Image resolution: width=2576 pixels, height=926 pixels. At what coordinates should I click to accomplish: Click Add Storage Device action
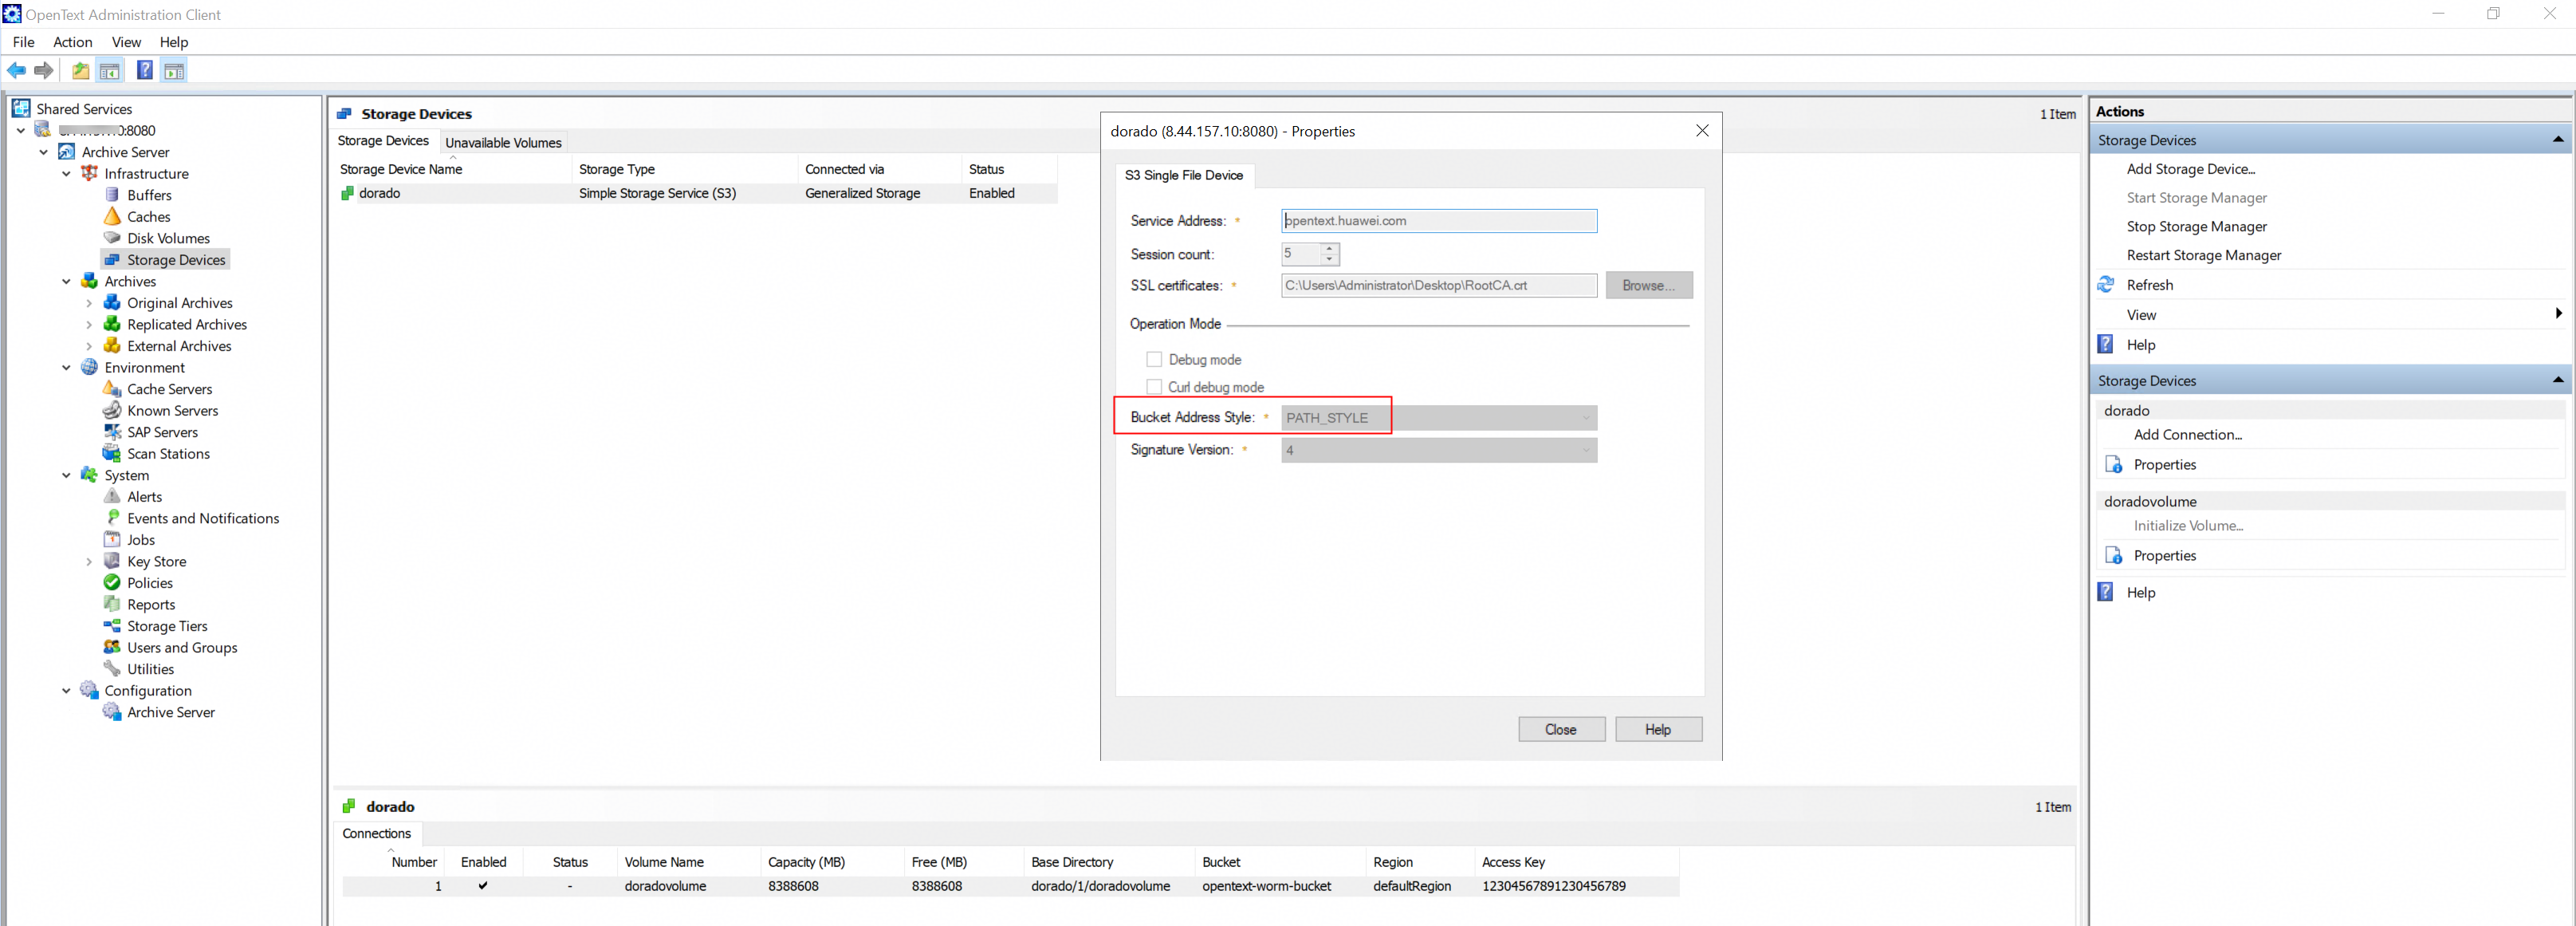click(x=2190, y=169)
